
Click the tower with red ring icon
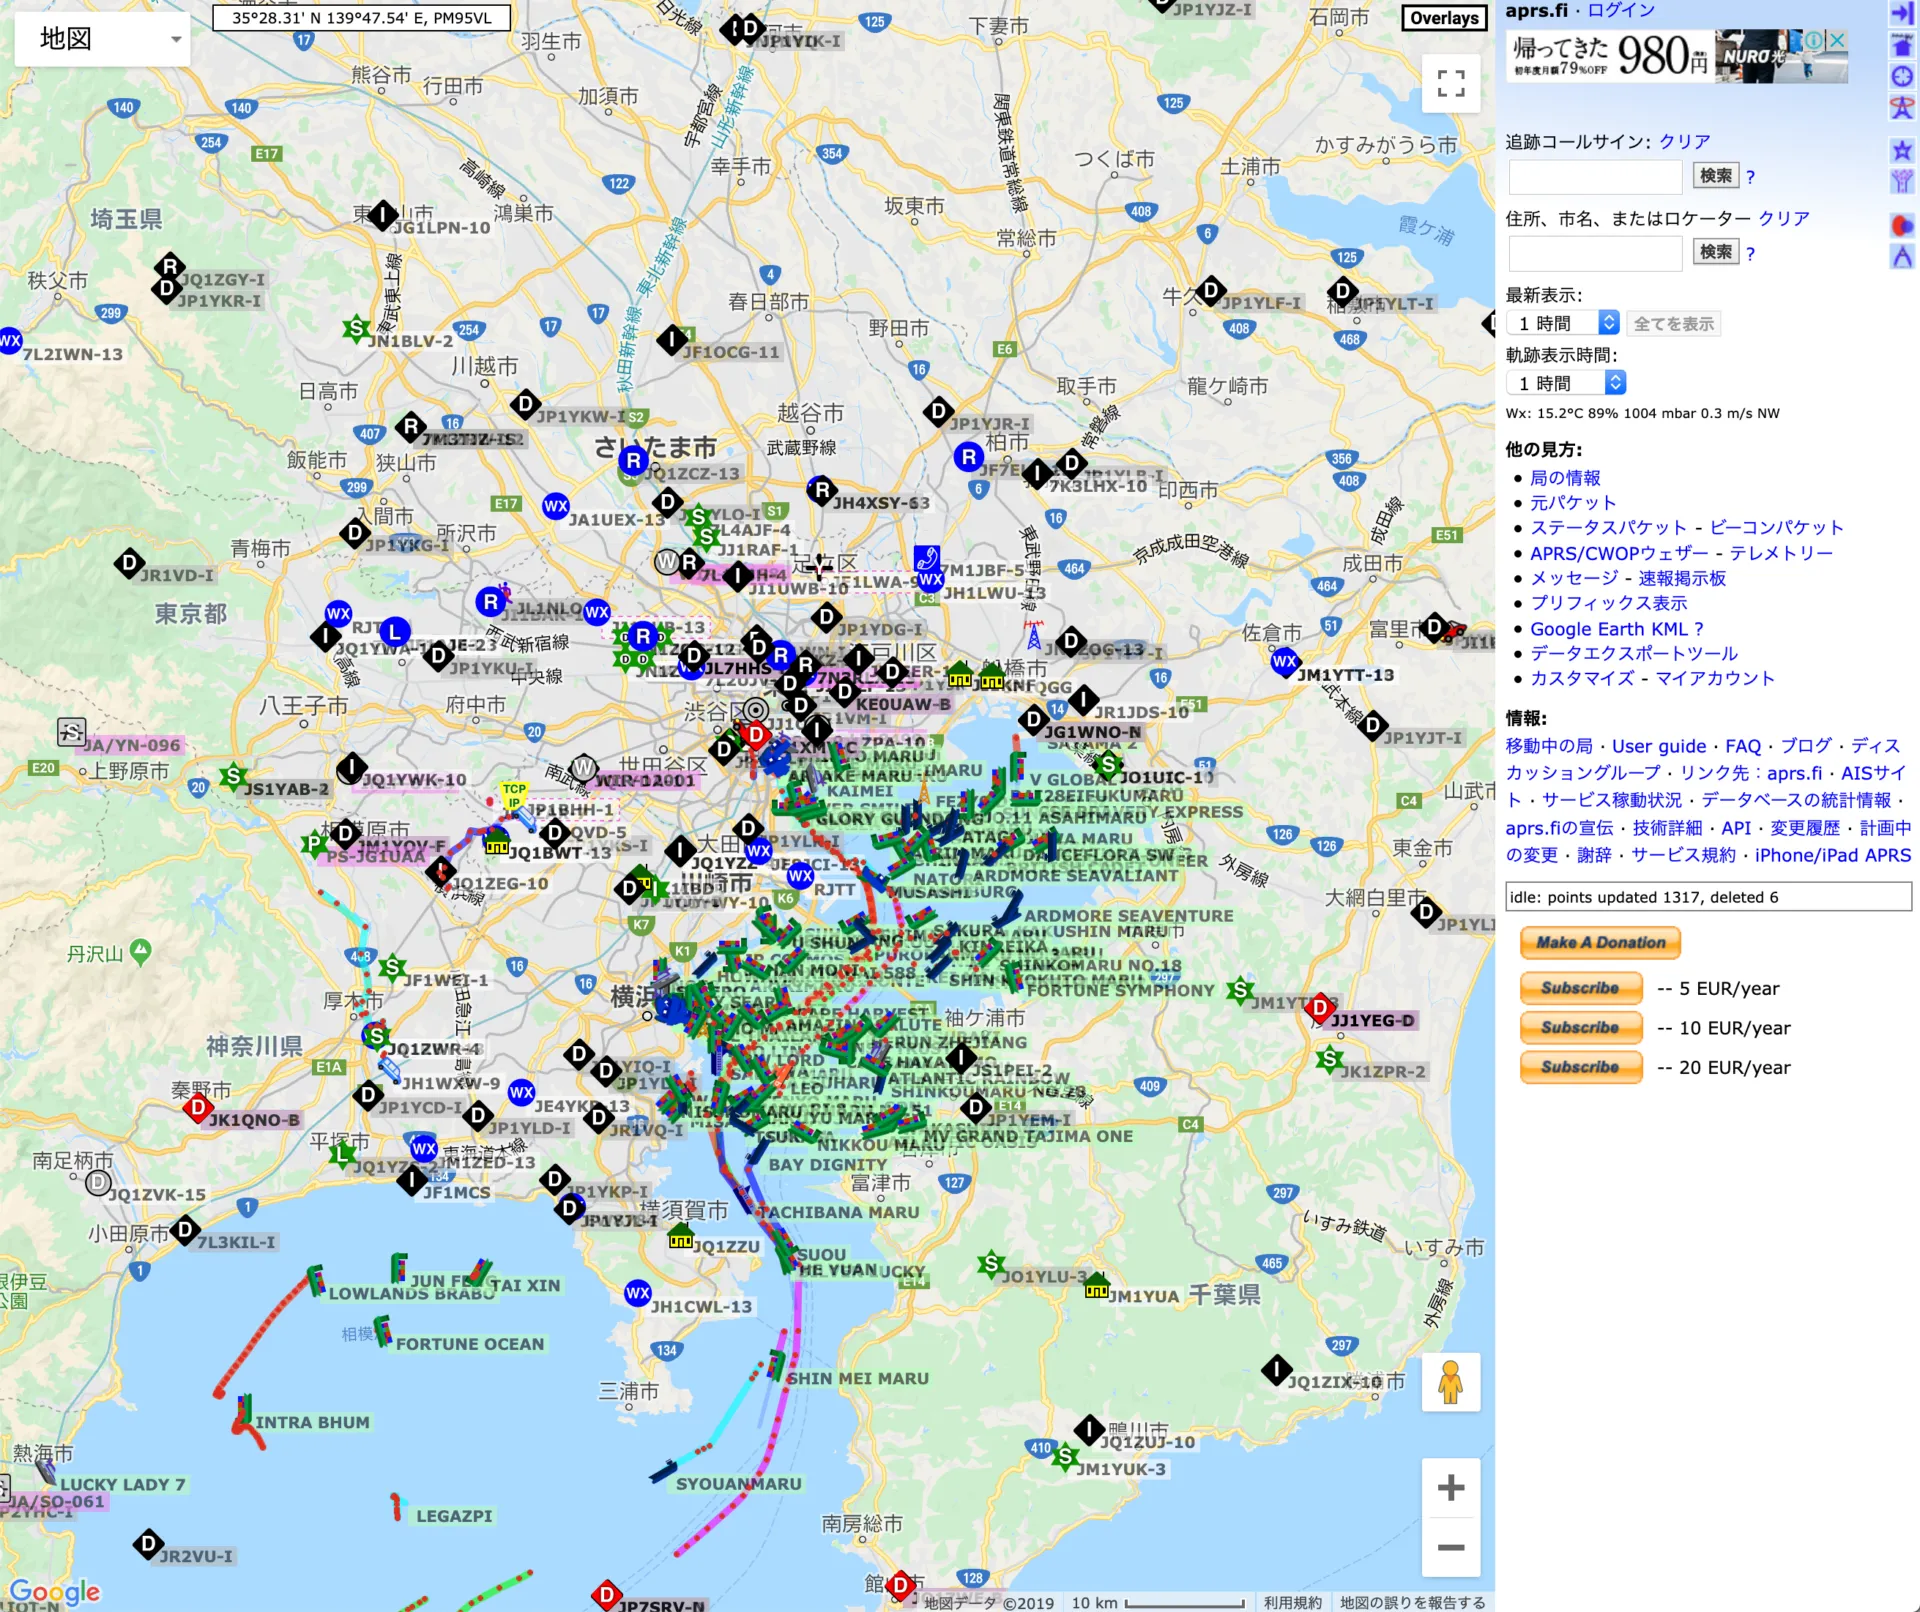(x=1901, y=108)
